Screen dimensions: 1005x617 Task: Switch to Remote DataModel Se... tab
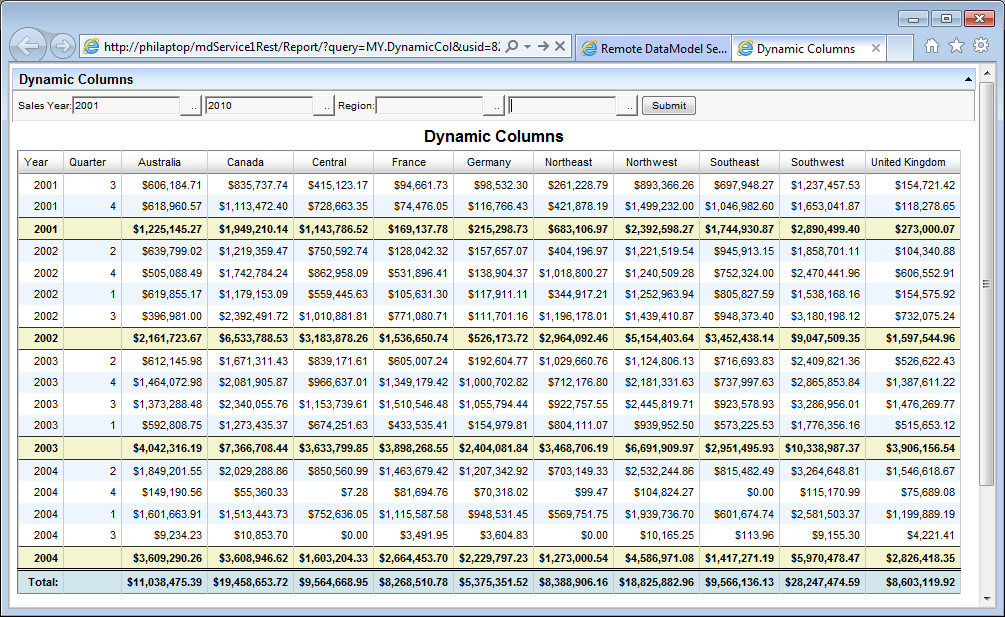pyautogui.click(x=654, y=48)
